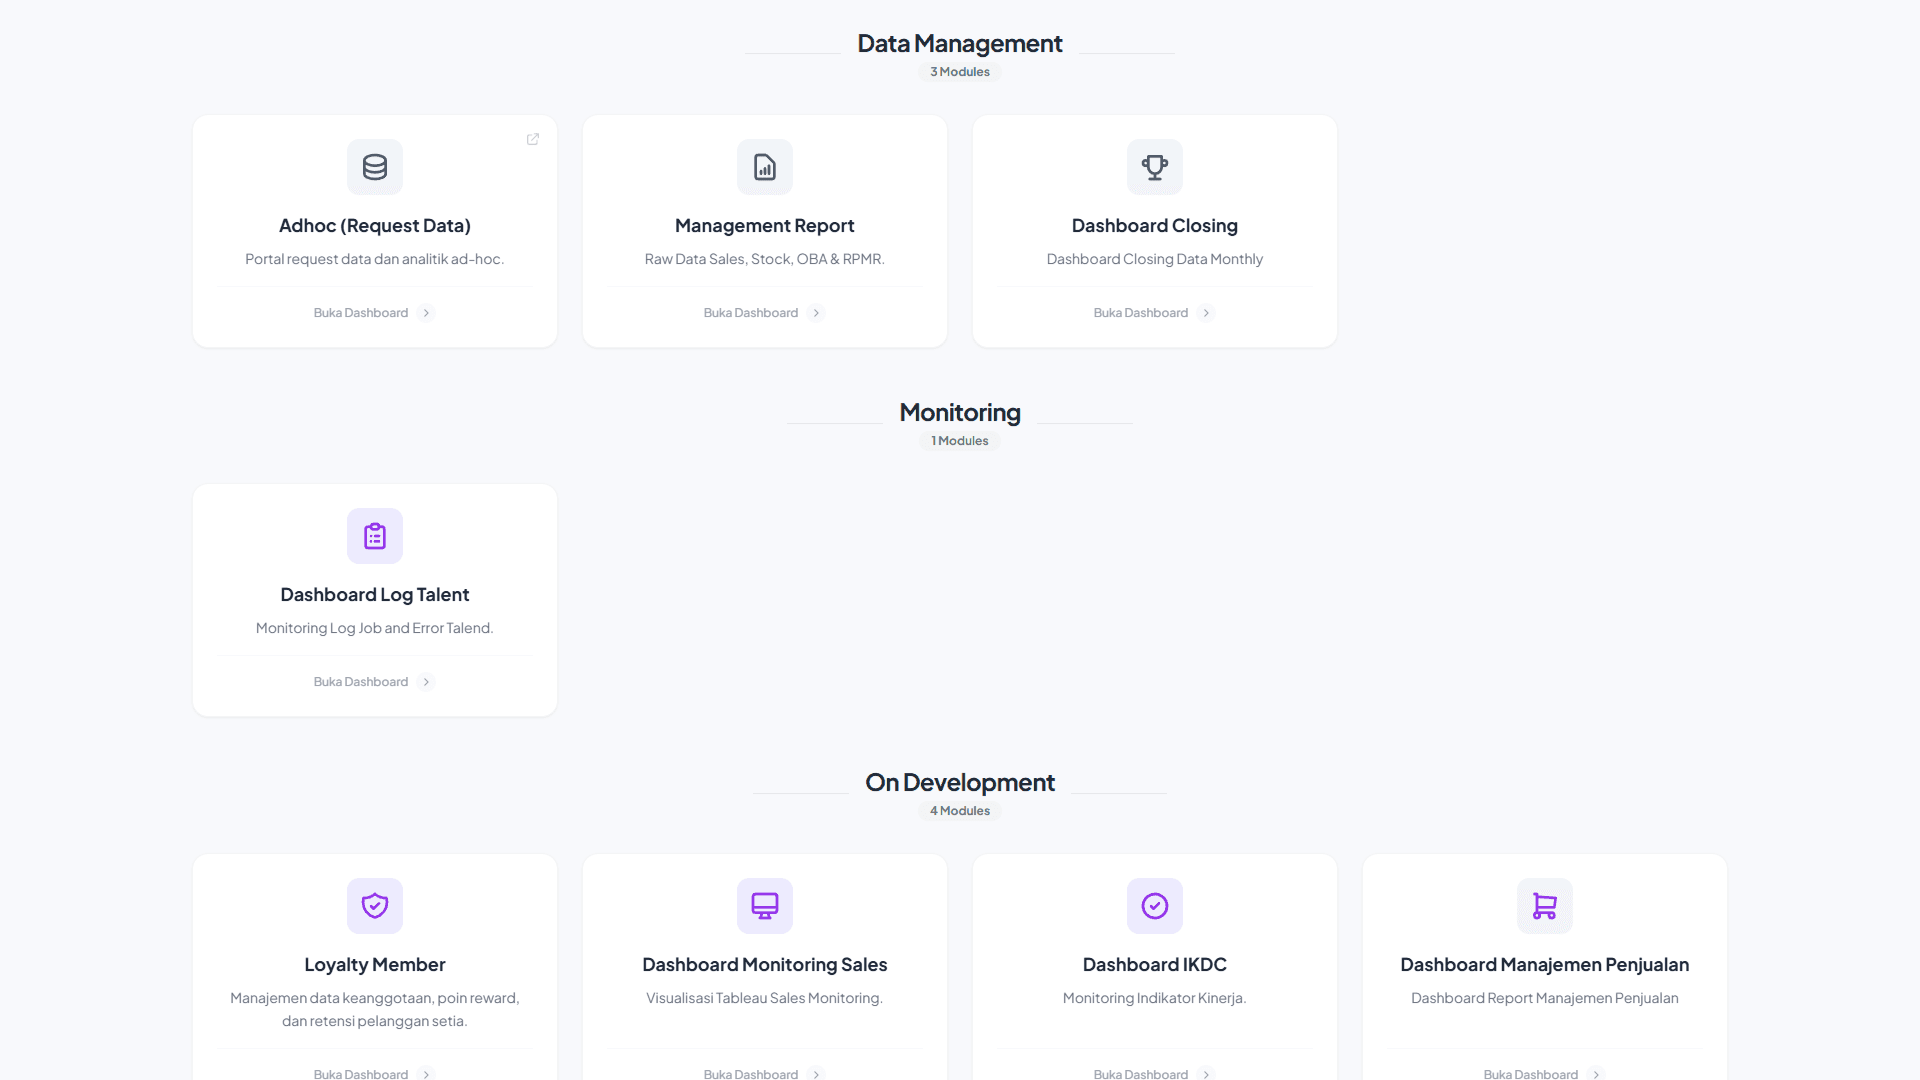The image size is (1920, 1080).
Task: Select the Dashboard Manajemen Penjualan title
Action: click(1545, 965)
